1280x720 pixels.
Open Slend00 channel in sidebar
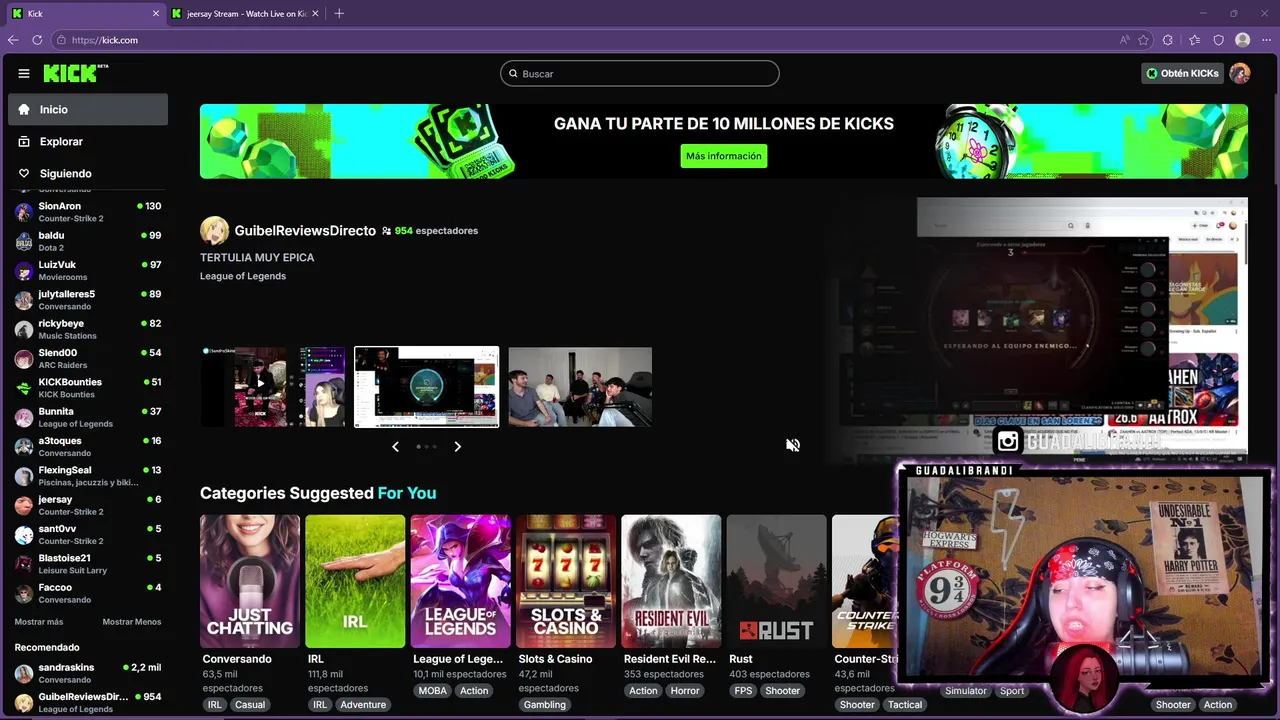[x=88, y=358]
